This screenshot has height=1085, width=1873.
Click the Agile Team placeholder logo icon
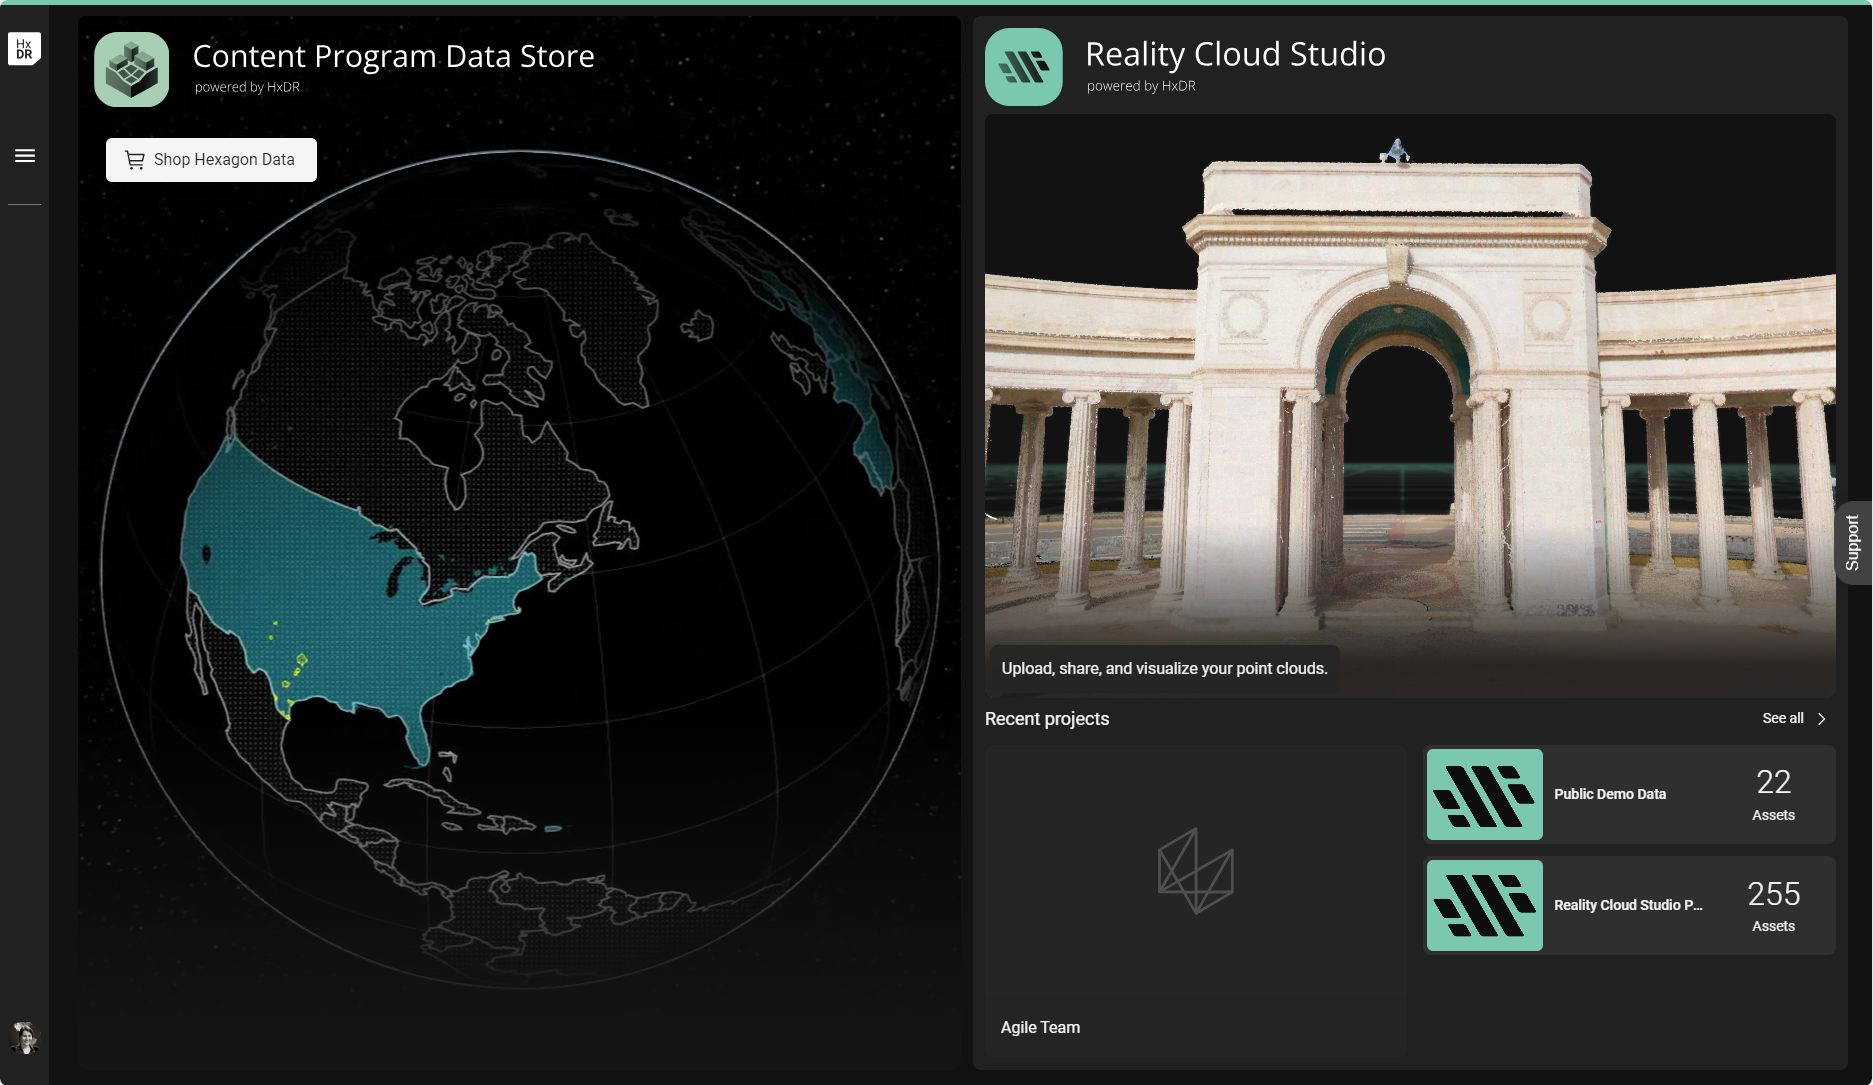(1195, 870)
